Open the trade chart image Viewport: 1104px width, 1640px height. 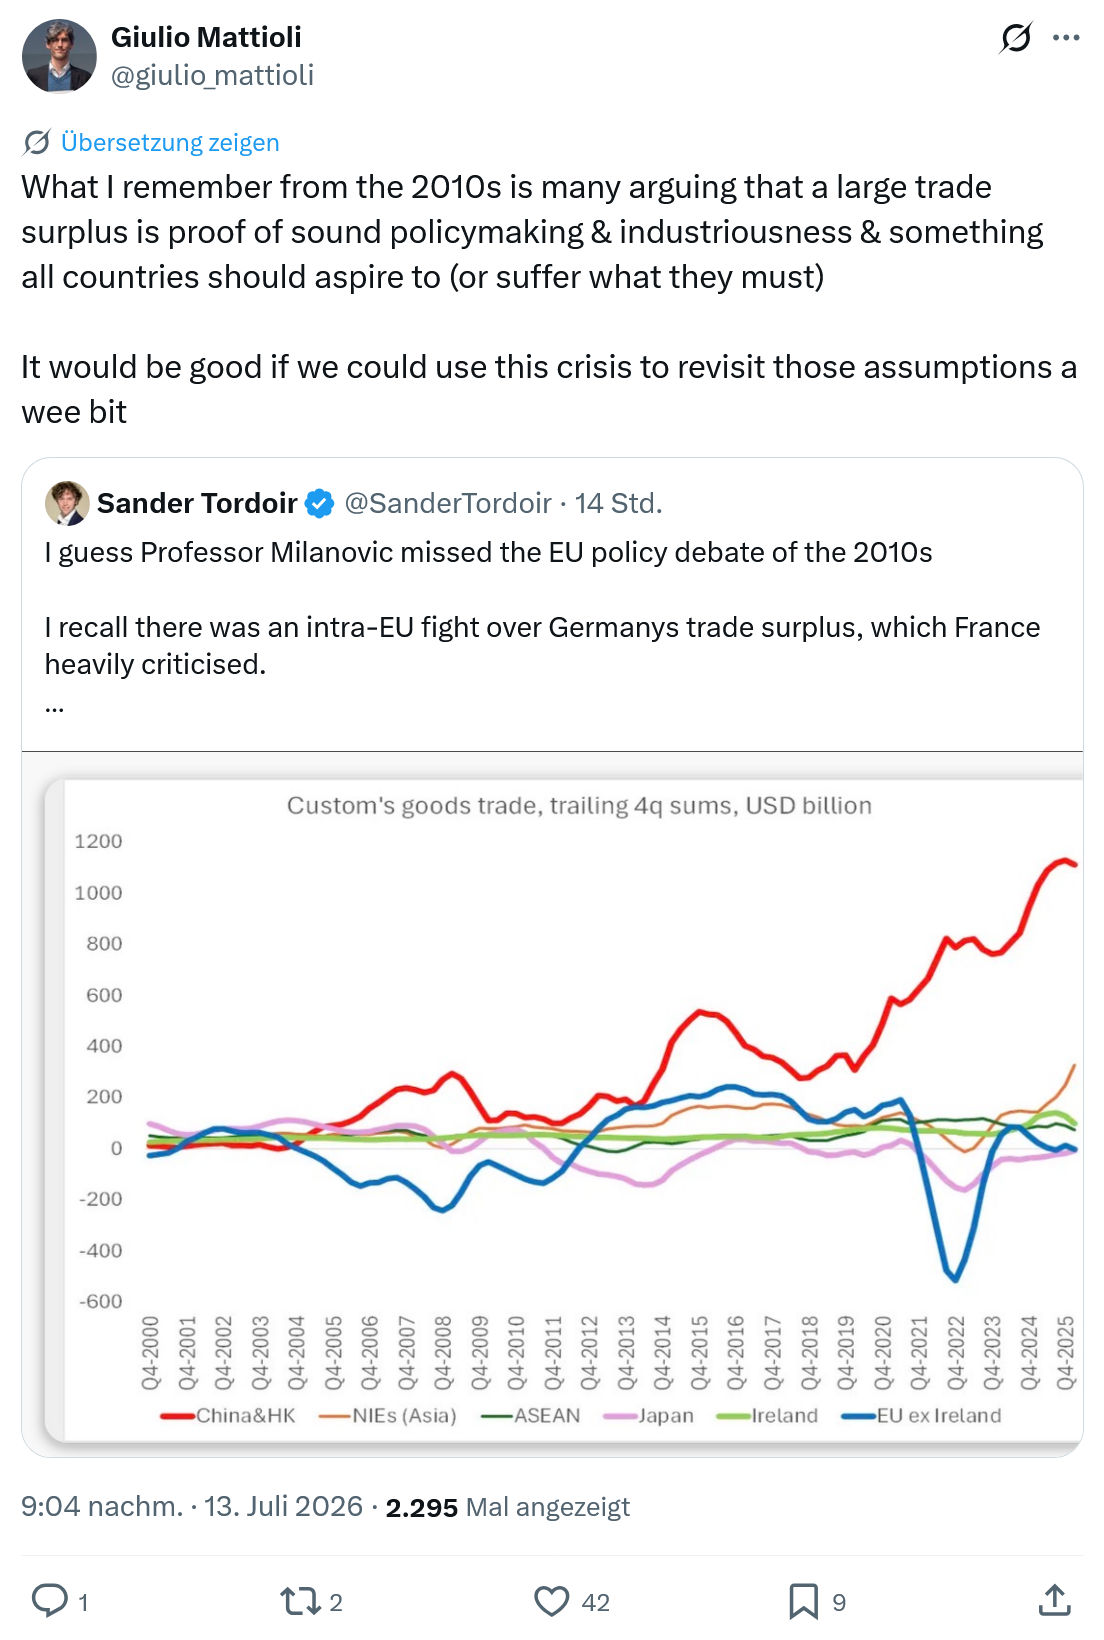coord(552,1103)
